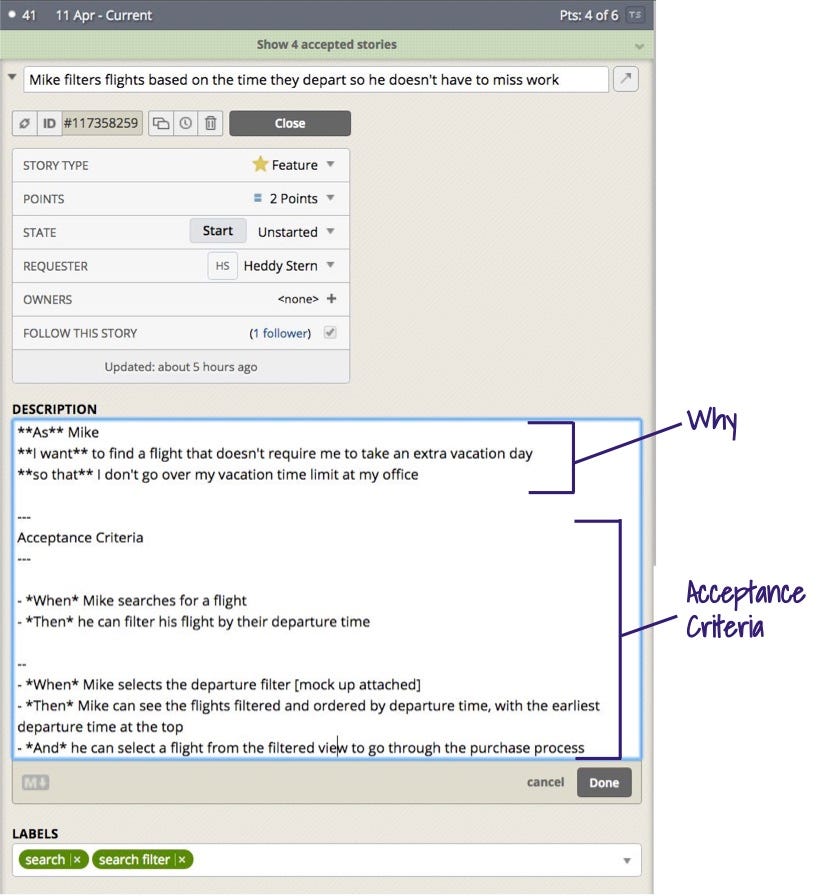The image size is (820, 896).
Task: Remove the search filter label
Action: point(180,859)
